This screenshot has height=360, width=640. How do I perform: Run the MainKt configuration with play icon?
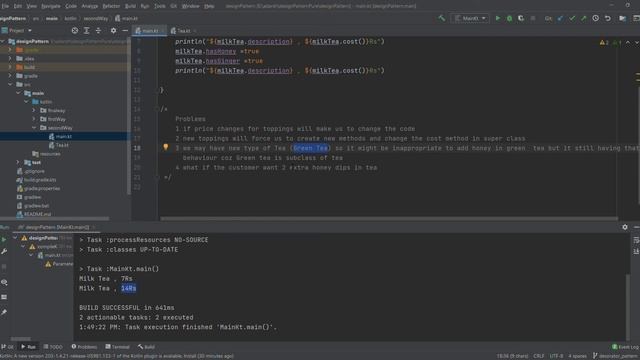pos(498,18)
